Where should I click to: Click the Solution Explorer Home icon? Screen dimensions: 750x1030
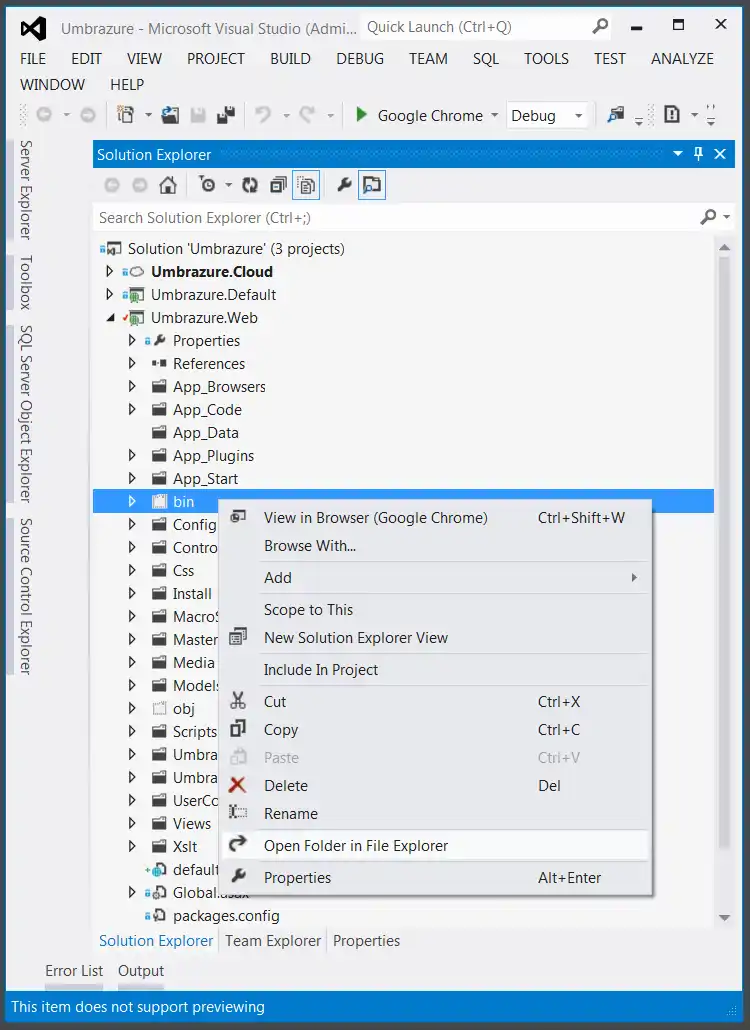tap(168, 185)
